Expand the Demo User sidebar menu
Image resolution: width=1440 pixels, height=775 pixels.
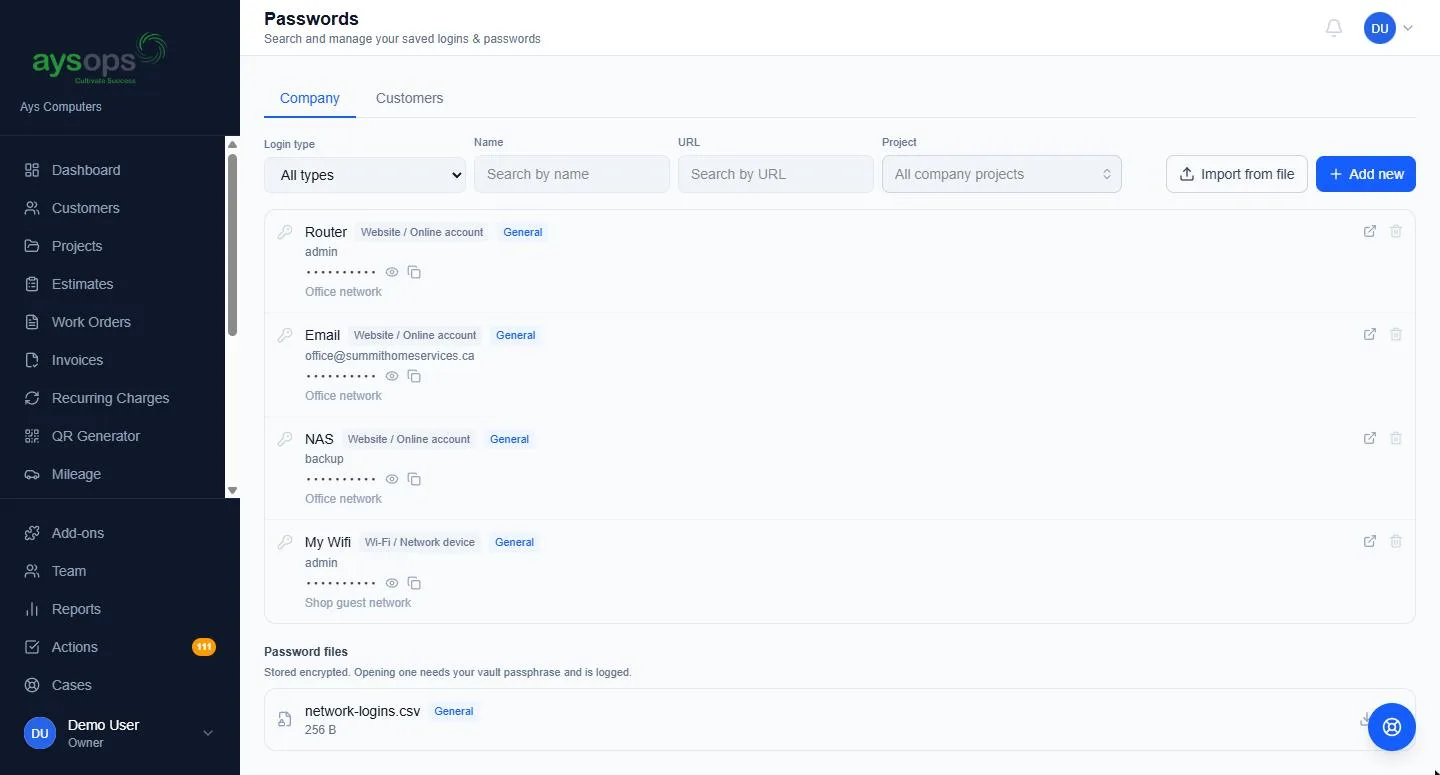point(208,733)
